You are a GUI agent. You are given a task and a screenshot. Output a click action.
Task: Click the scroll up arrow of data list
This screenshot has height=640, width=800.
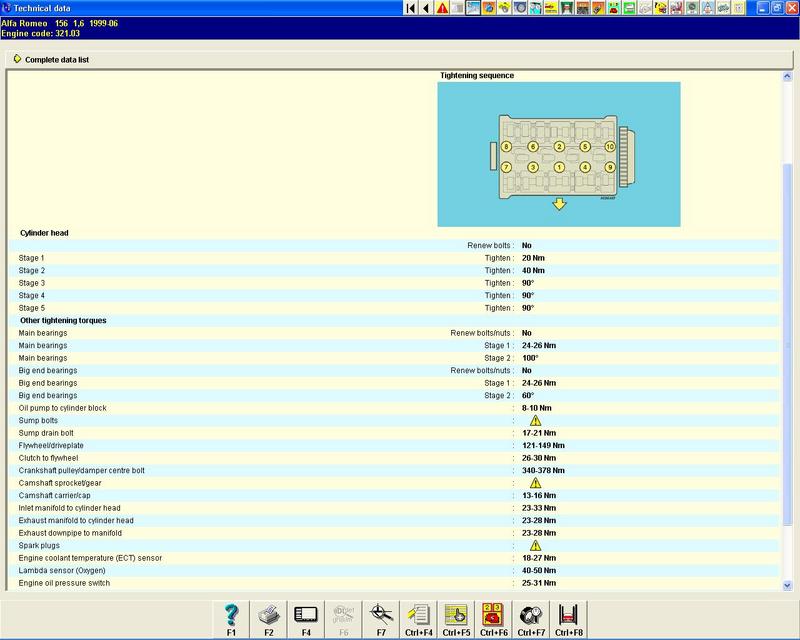789,75
